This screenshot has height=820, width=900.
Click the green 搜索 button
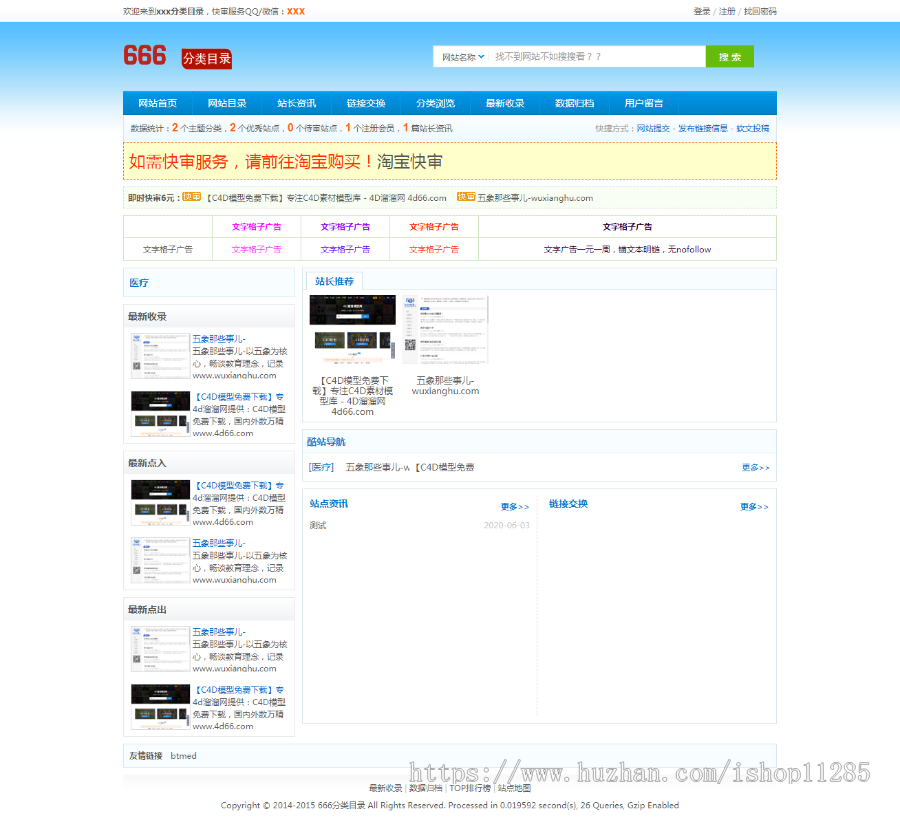pos(730,56)
